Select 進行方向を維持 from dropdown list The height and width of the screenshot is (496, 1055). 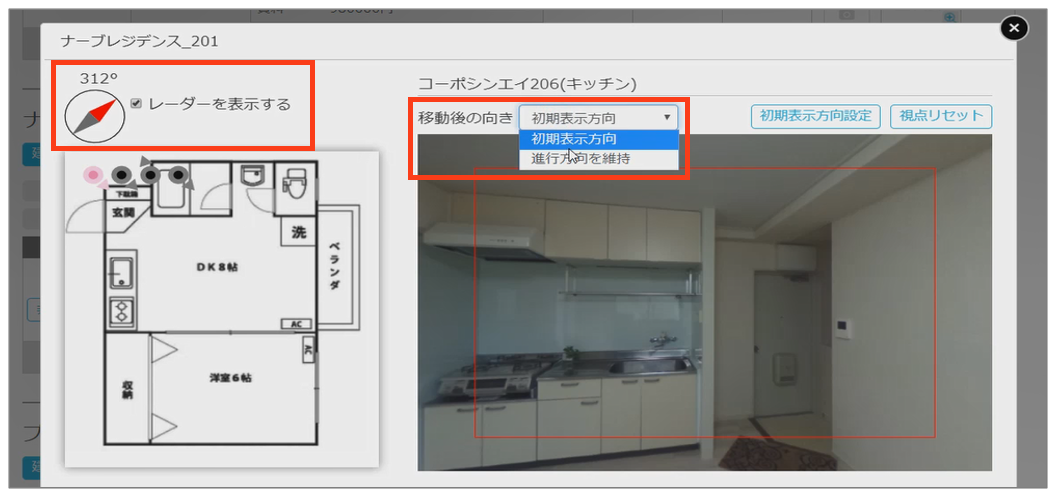598,159
